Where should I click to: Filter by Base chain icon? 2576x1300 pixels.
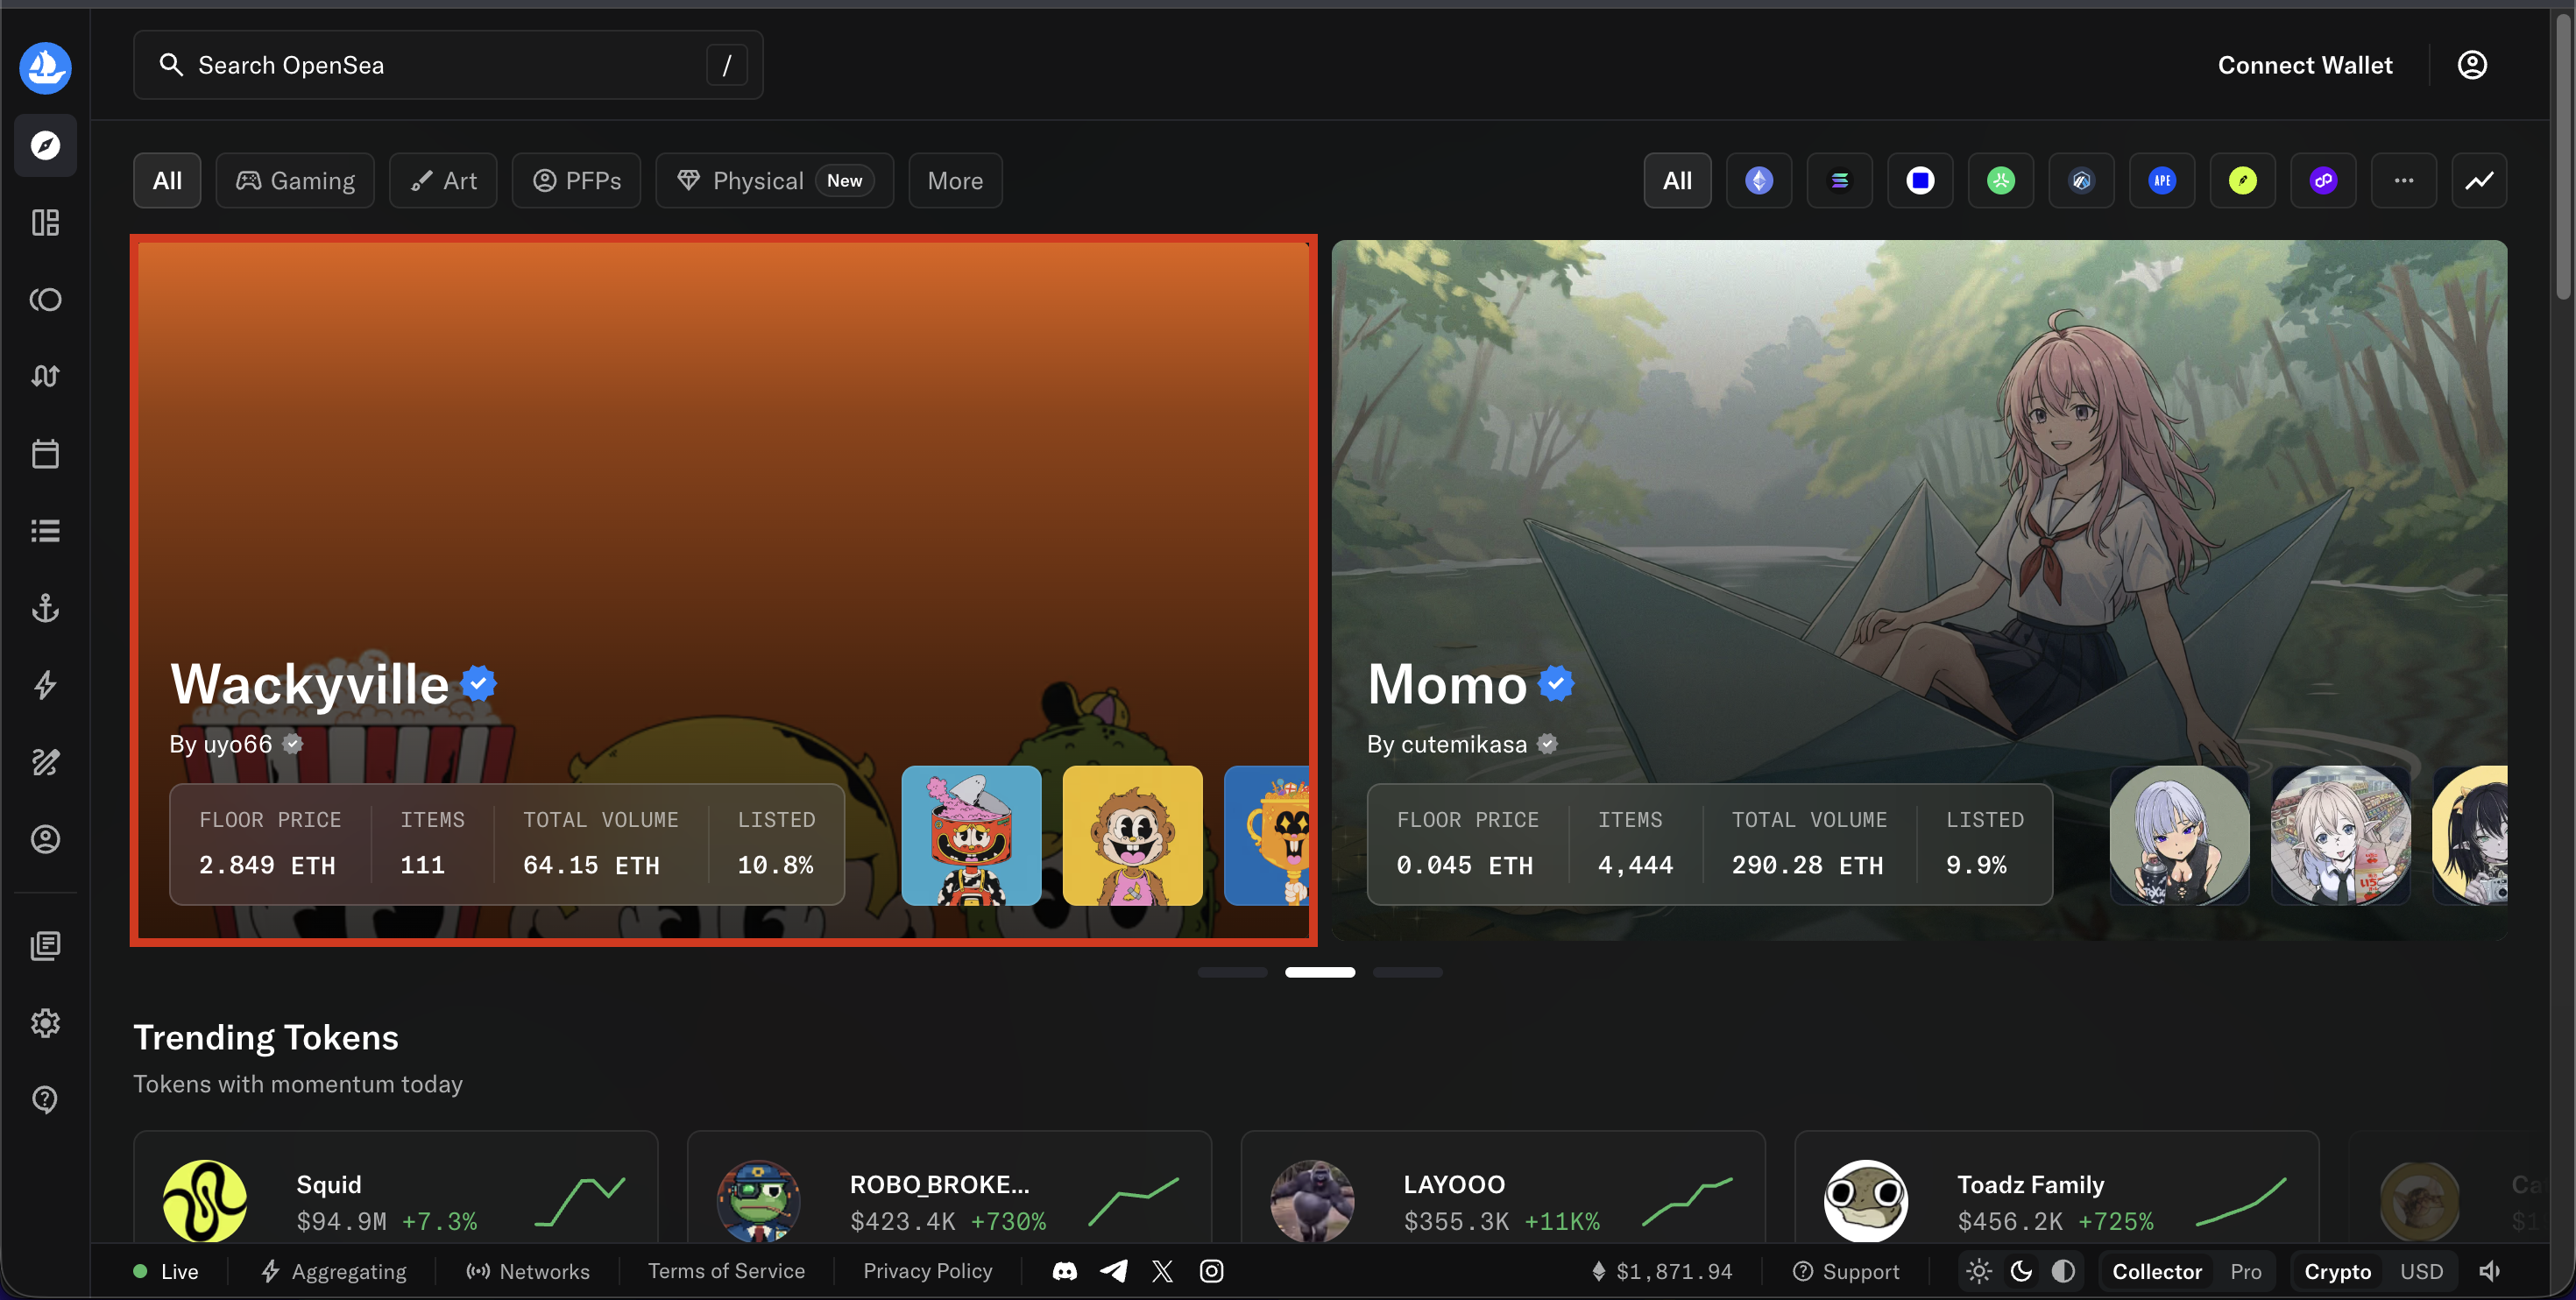(1920, 181)
